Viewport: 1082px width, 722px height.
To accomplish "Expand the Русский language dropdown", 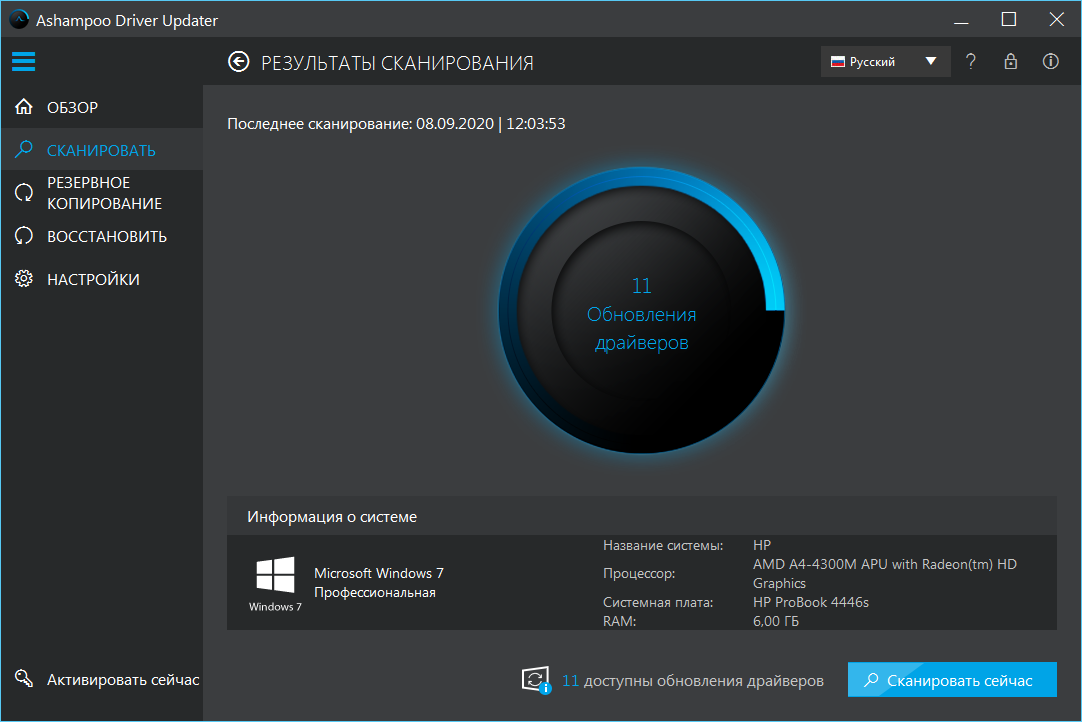I will (885, 61).
